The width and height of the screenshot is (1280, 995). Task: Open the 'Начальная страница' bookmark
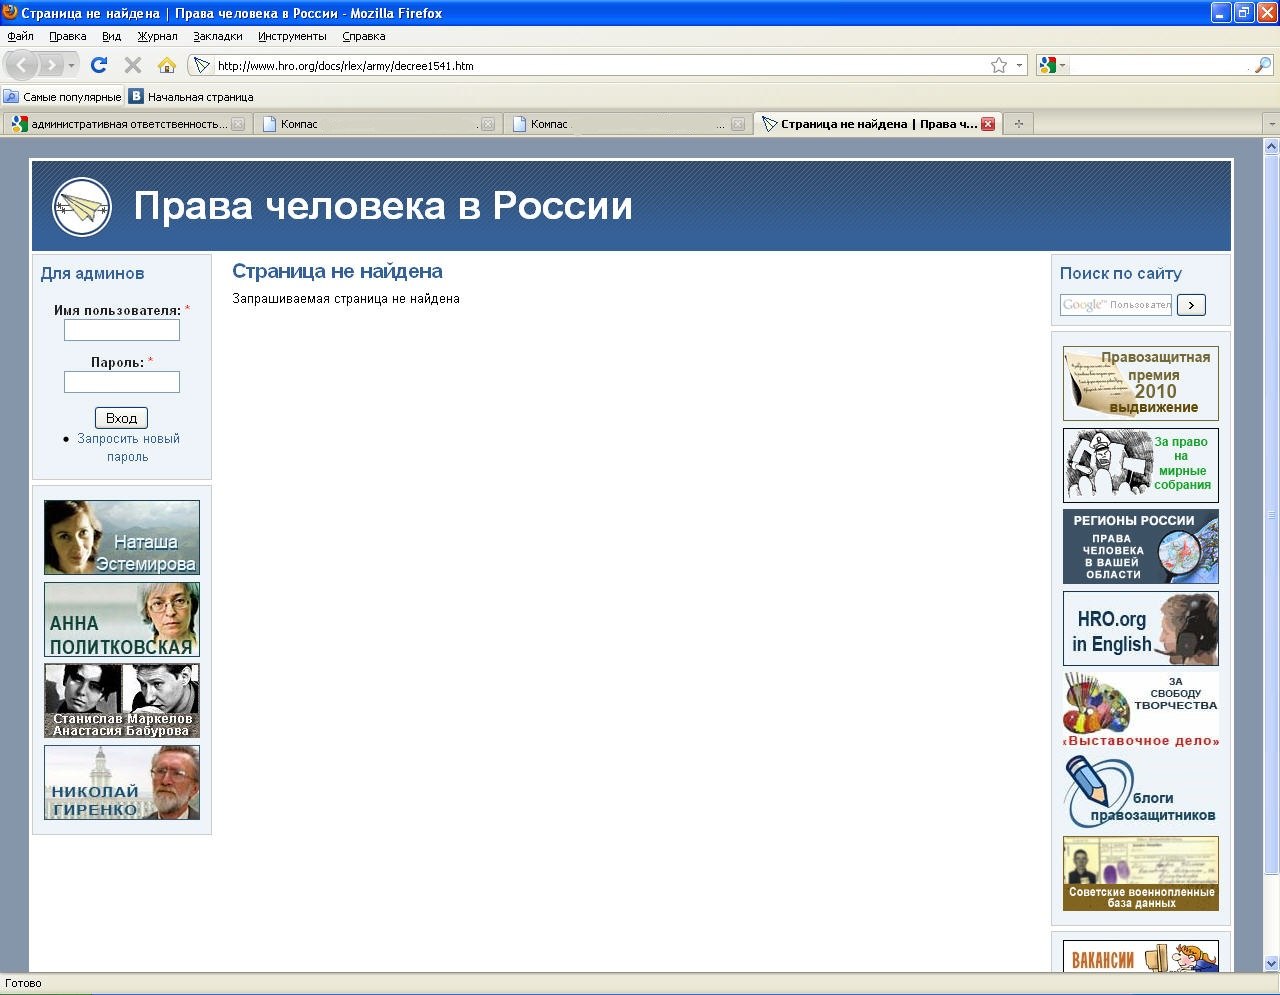click(x=191, y=97)
